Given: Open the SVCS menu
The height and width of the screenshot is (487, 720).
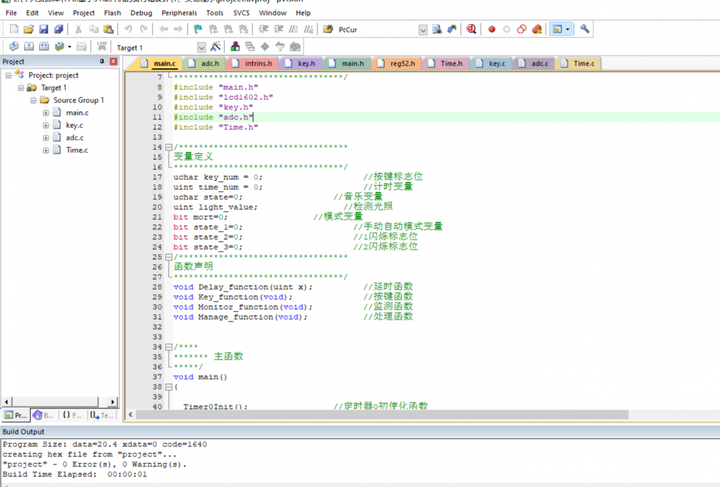Looking at the screenshot, I should point(241,13).
